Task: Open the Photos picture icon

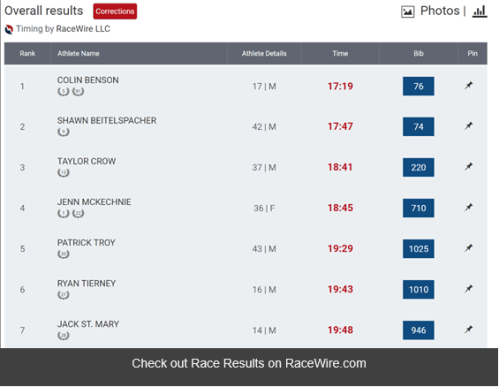Action: click(408, 12)
